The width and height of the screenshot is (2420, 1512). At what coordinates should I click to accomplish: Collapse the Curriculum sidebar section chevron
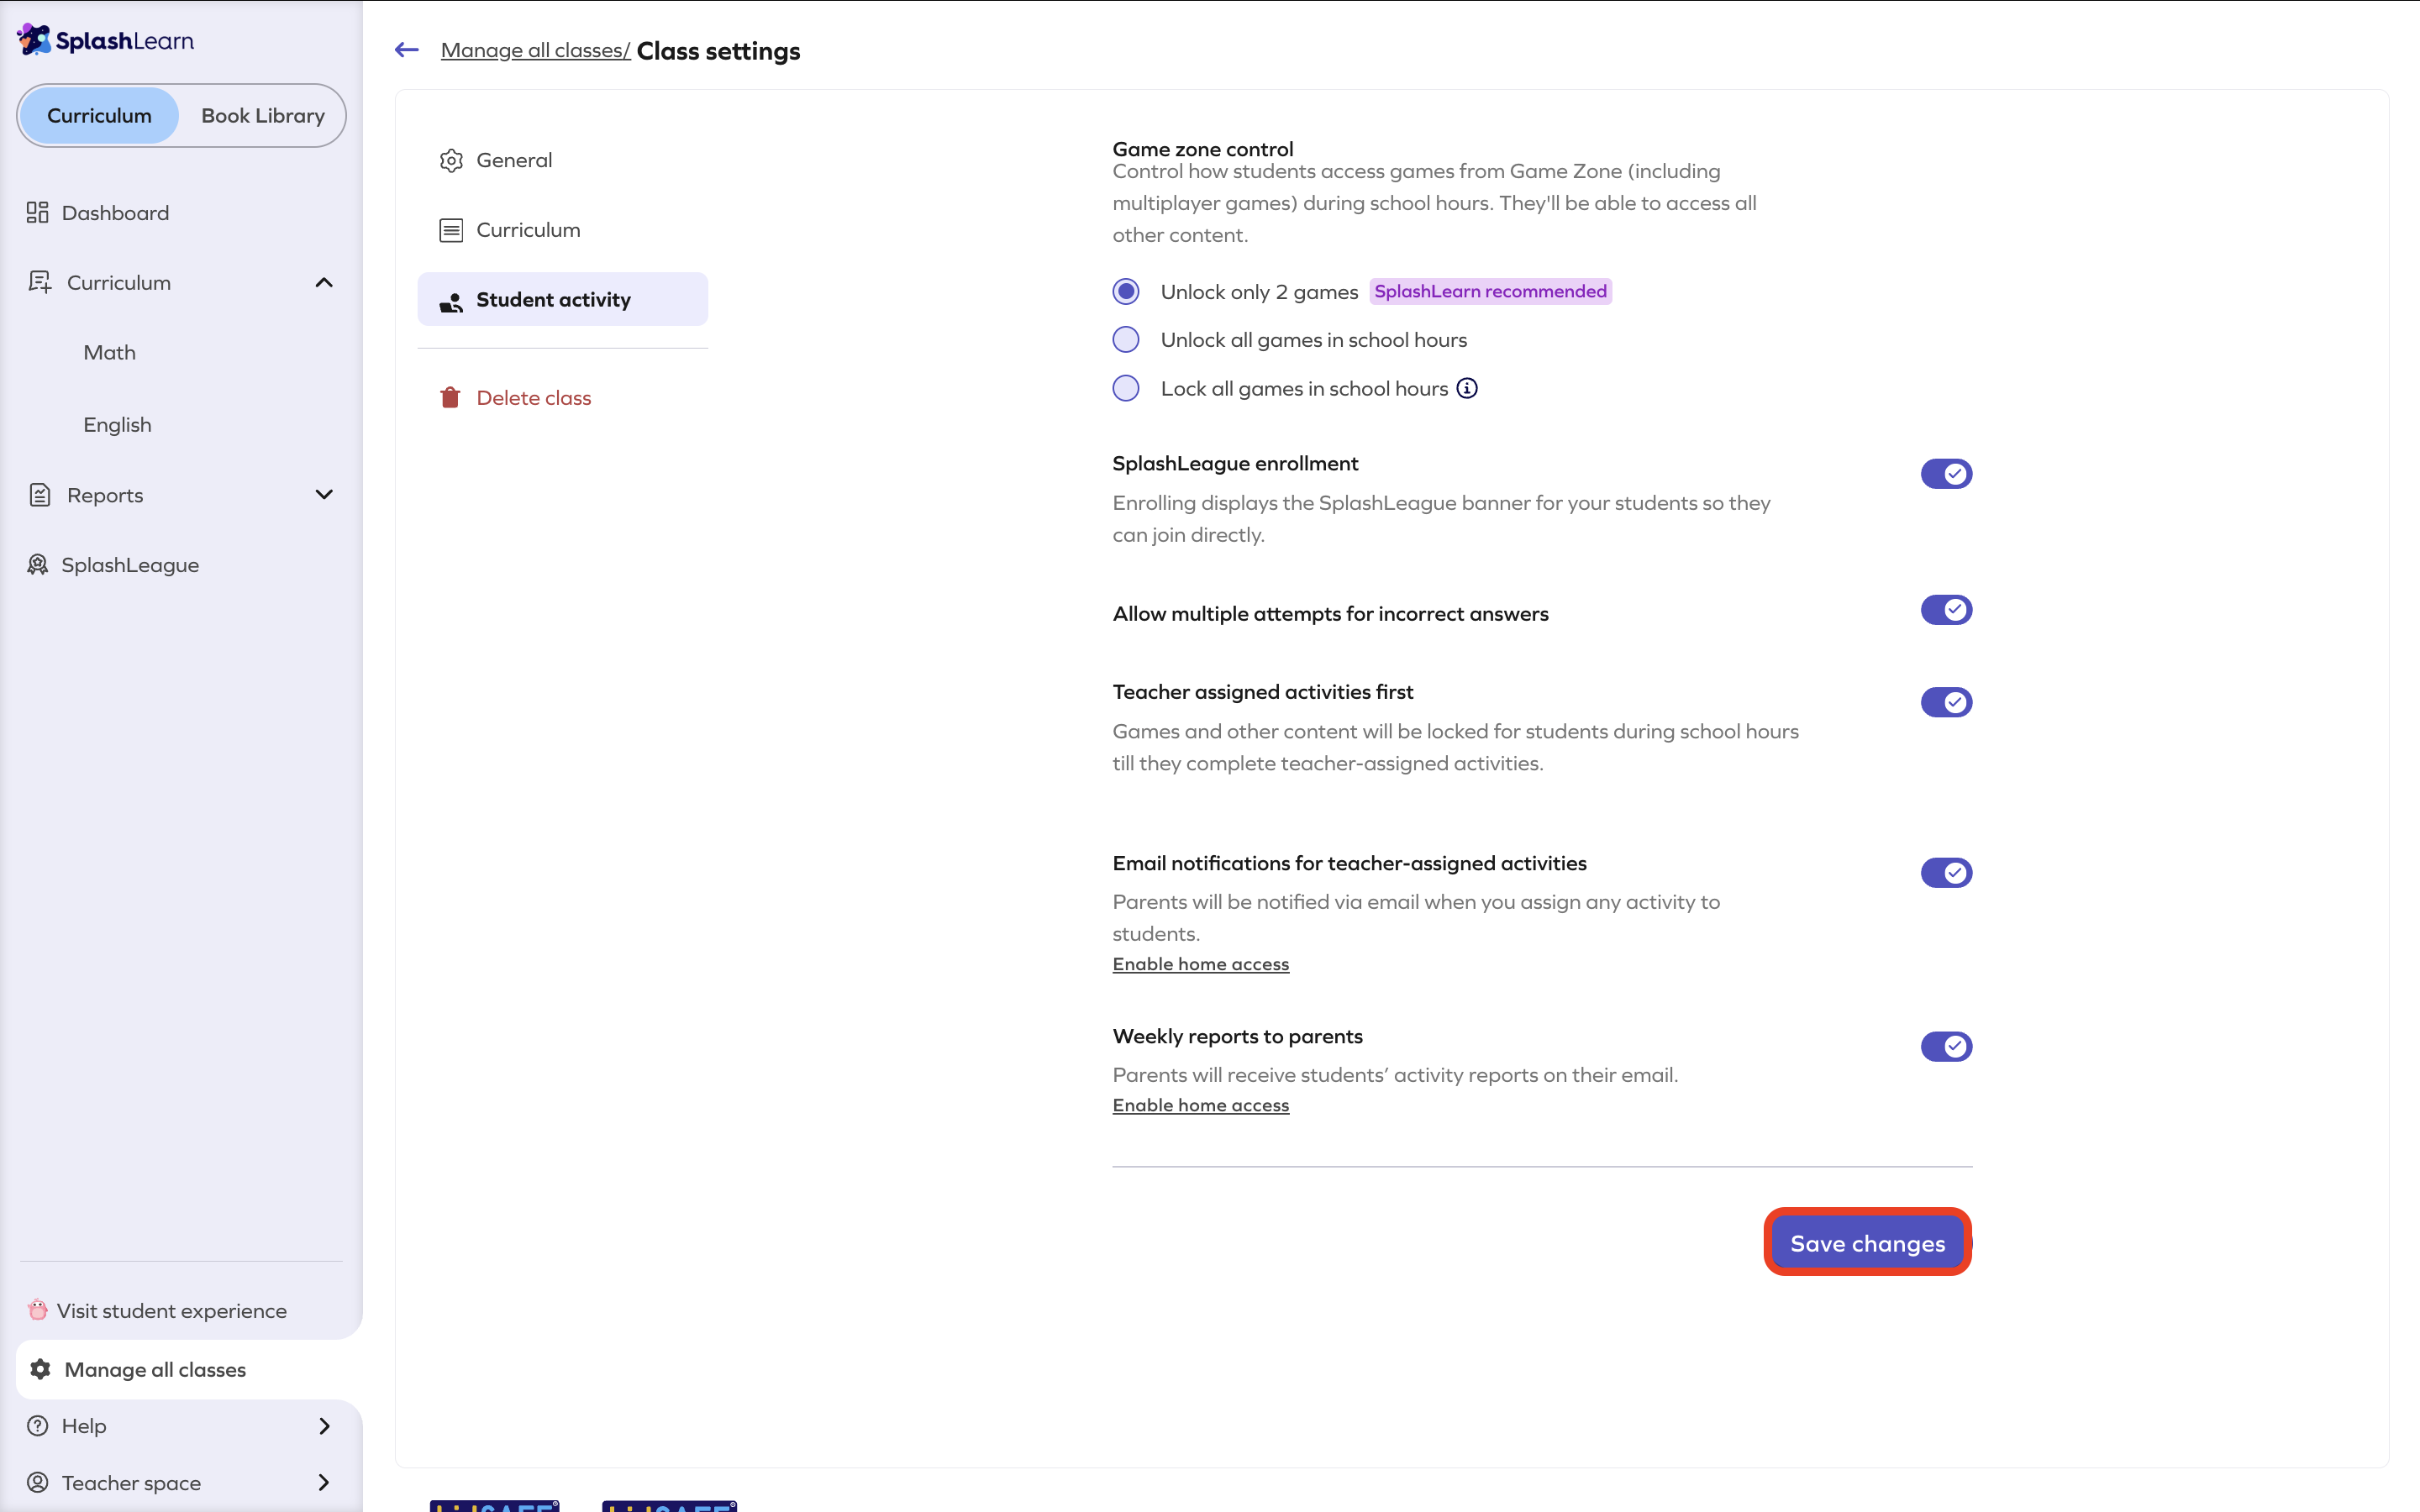point(324,283)
